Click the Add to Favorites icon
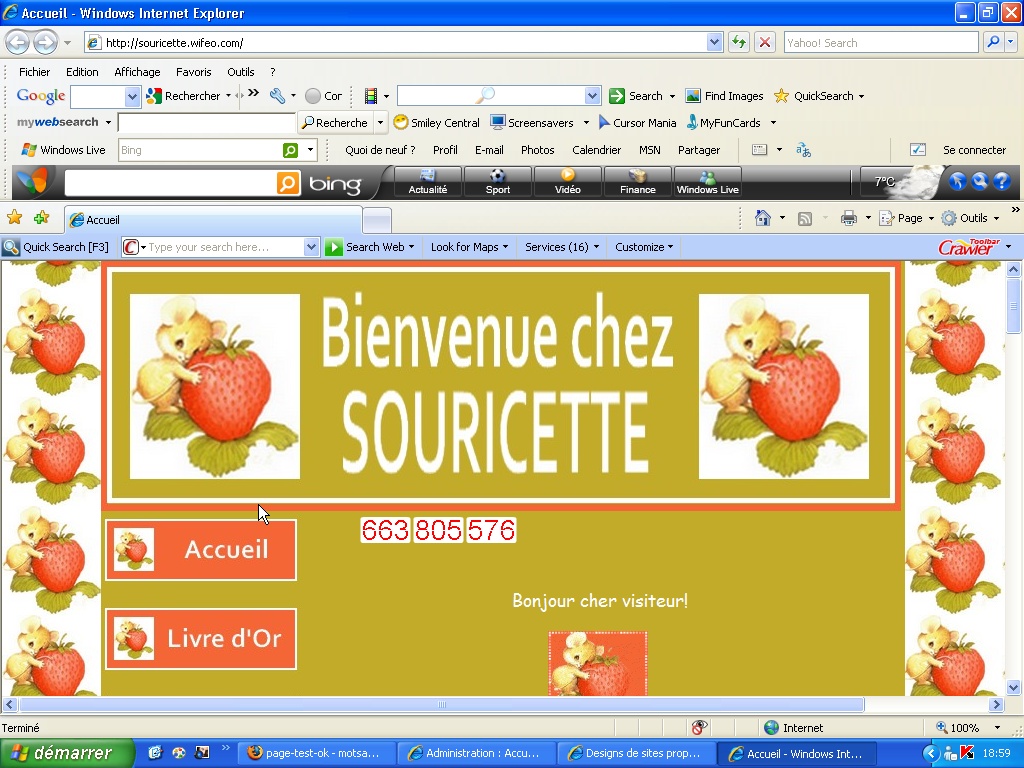The image size is (1024, 768). (x=41, y=218)
